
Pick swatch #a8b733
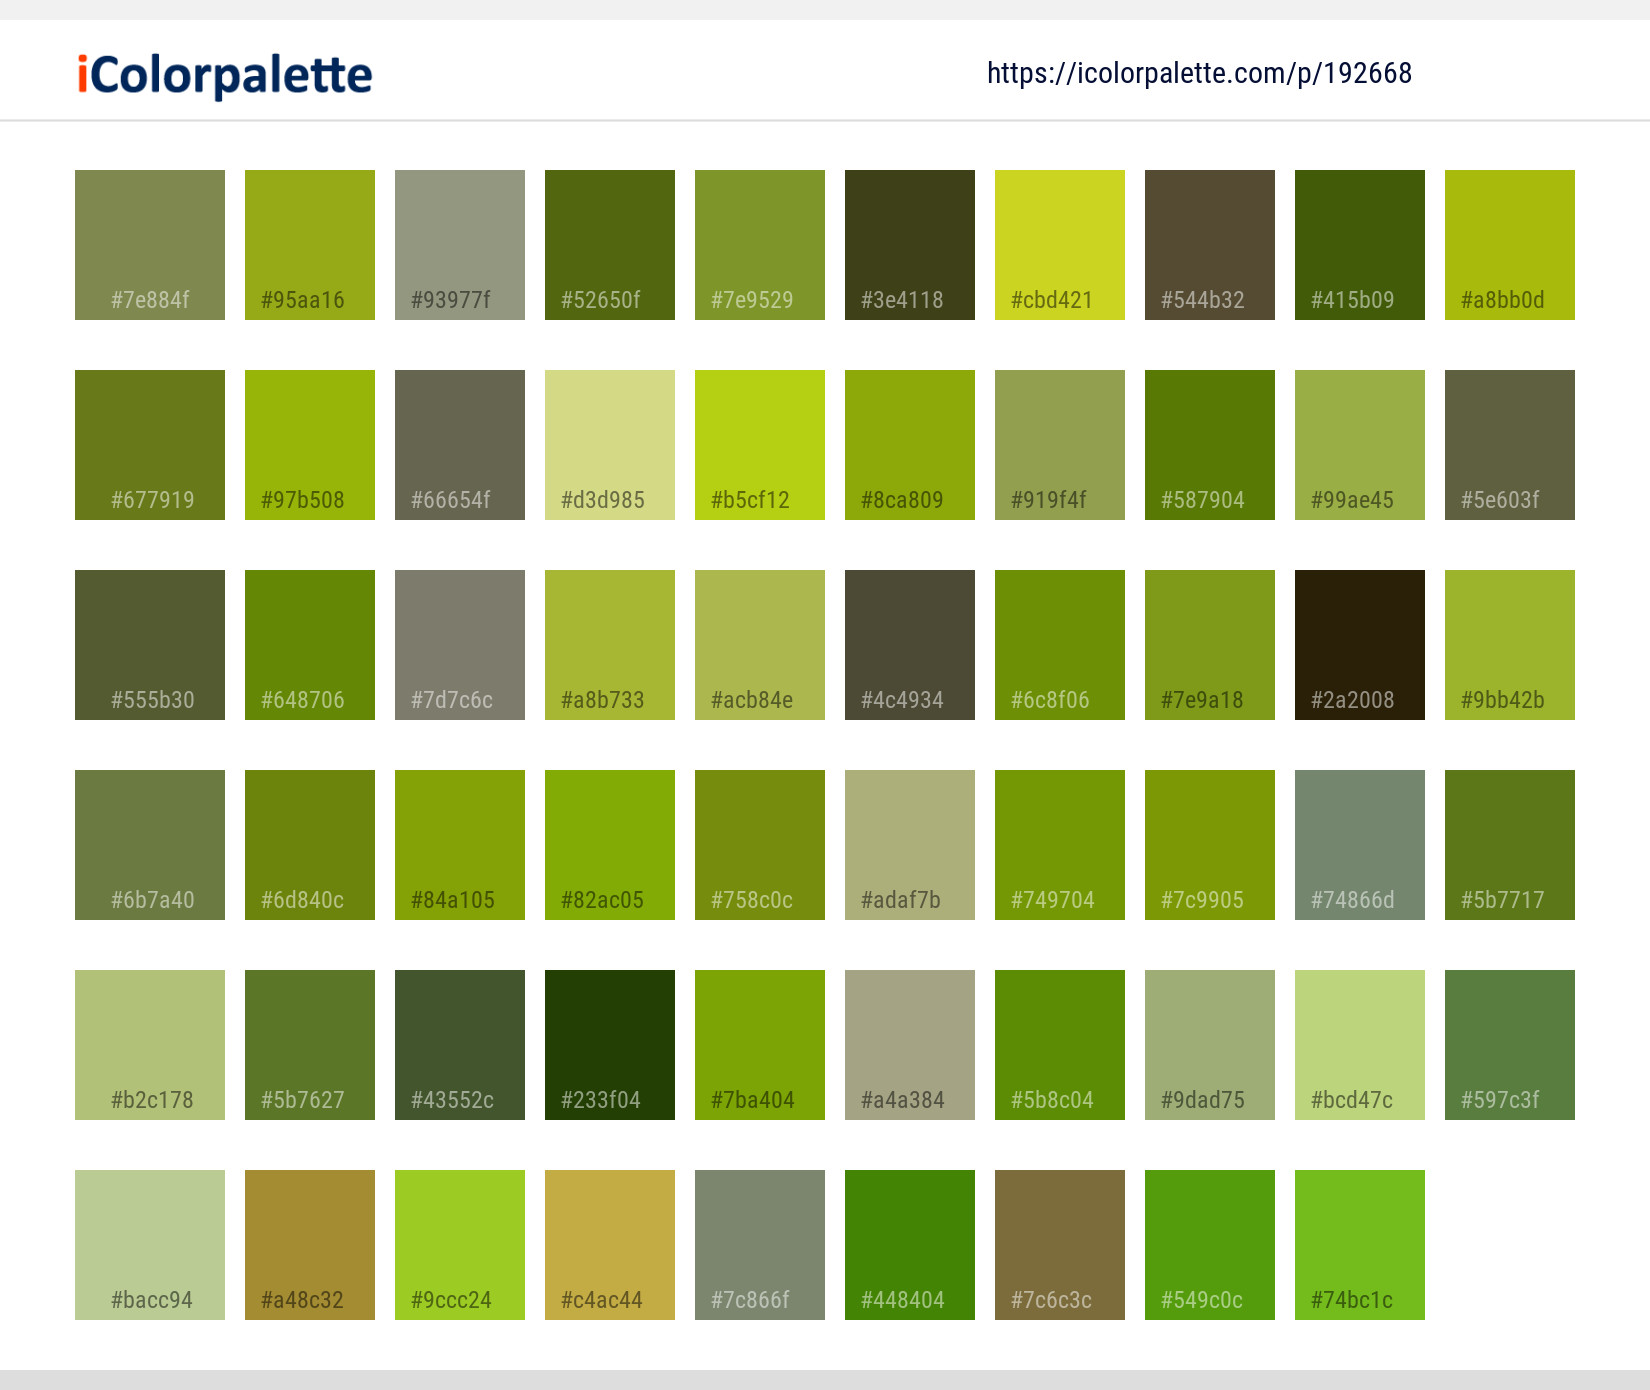tap(610, 645)
